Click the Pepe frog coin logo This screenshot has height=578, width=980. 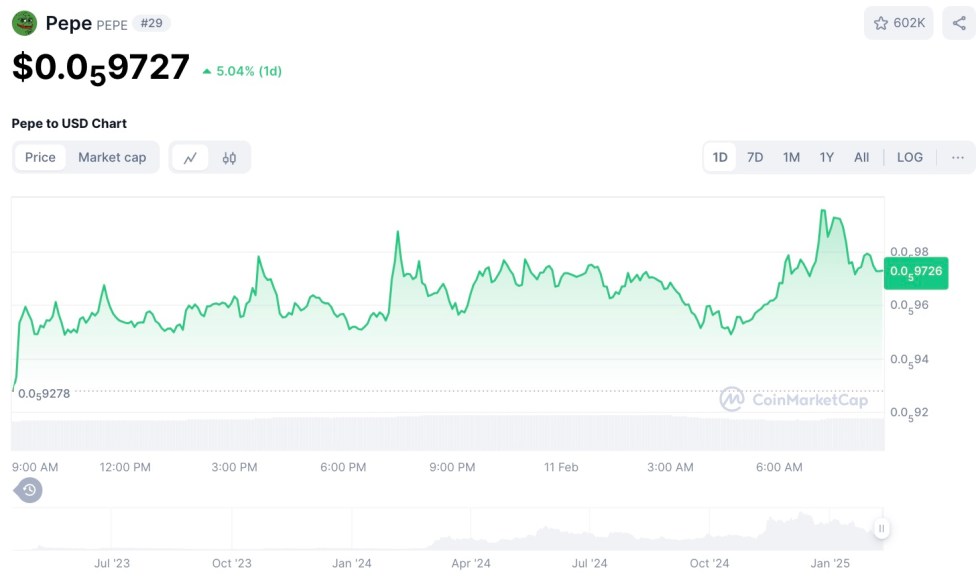coord(24,23)
